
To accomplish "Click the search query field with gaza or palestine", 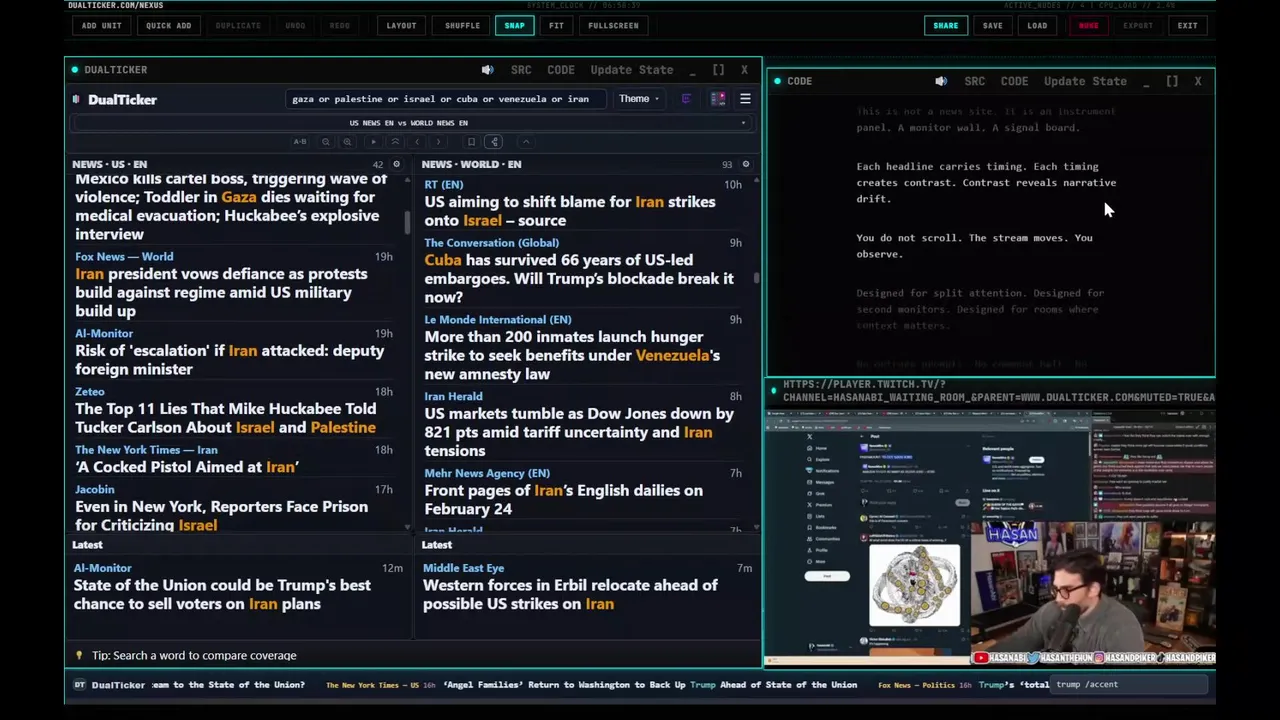I will [x=445, y=99].
